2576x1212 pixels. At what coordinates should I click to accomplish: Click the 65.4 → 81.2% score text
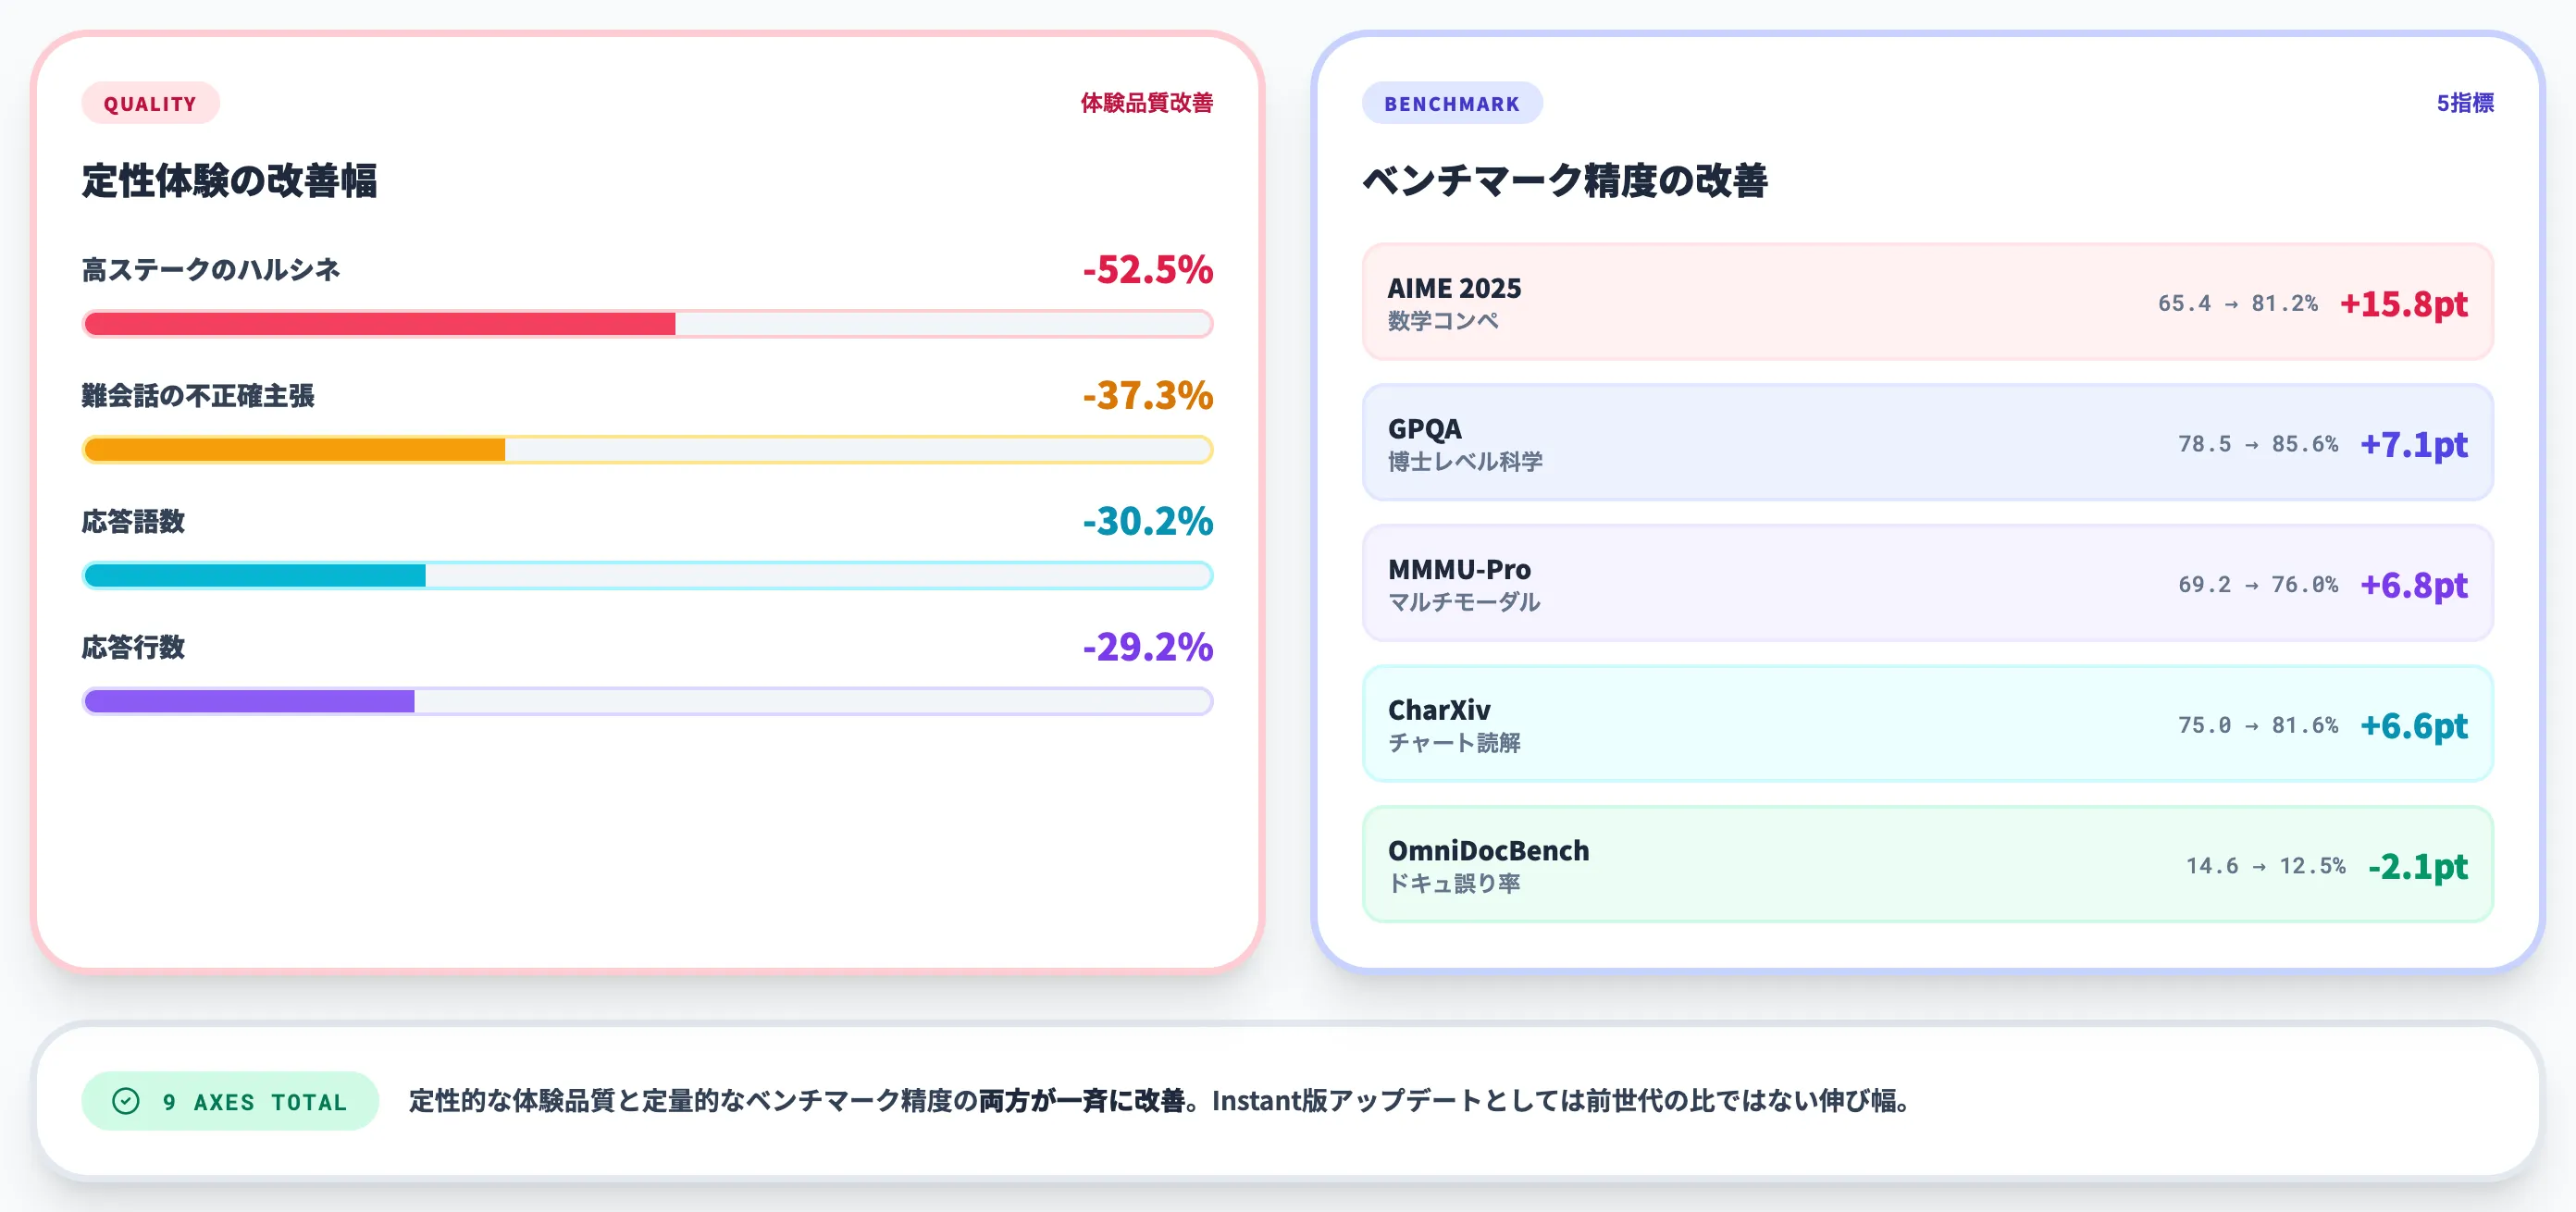point(2237,303)
